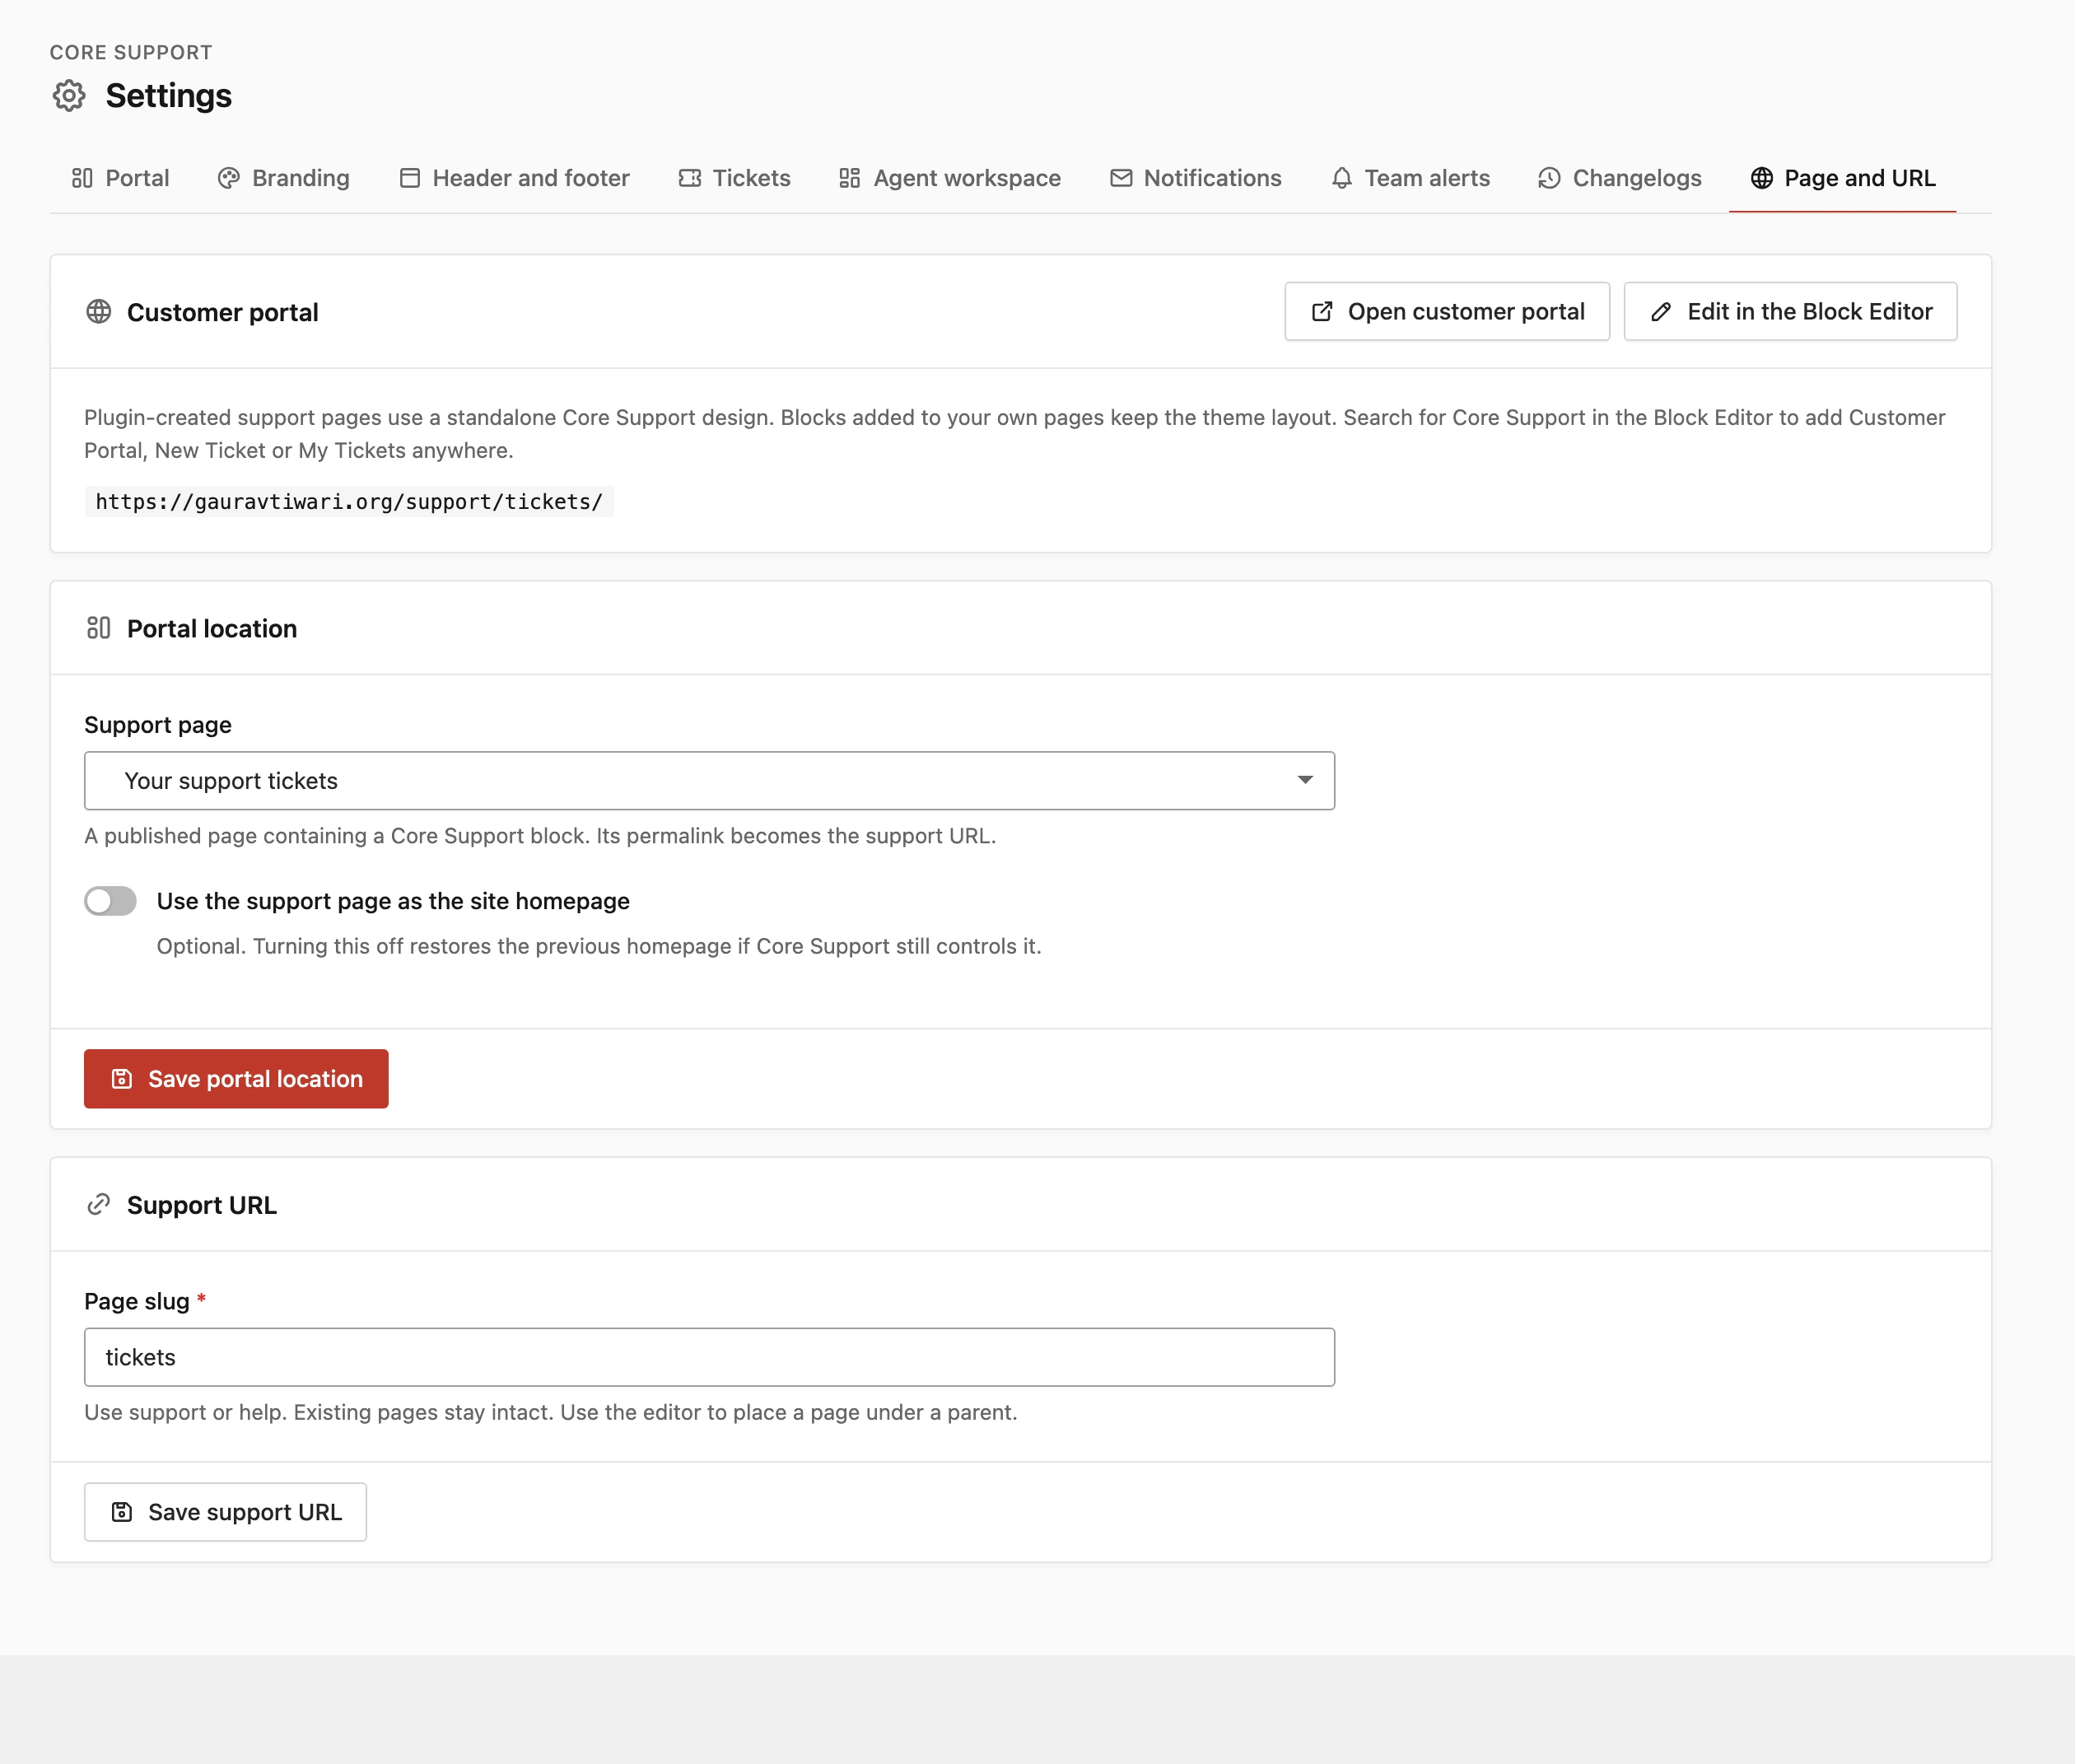Viewport: 2075px width, 1764px height.
Task: Click the Support URL heading
Action: (202, 1205)
